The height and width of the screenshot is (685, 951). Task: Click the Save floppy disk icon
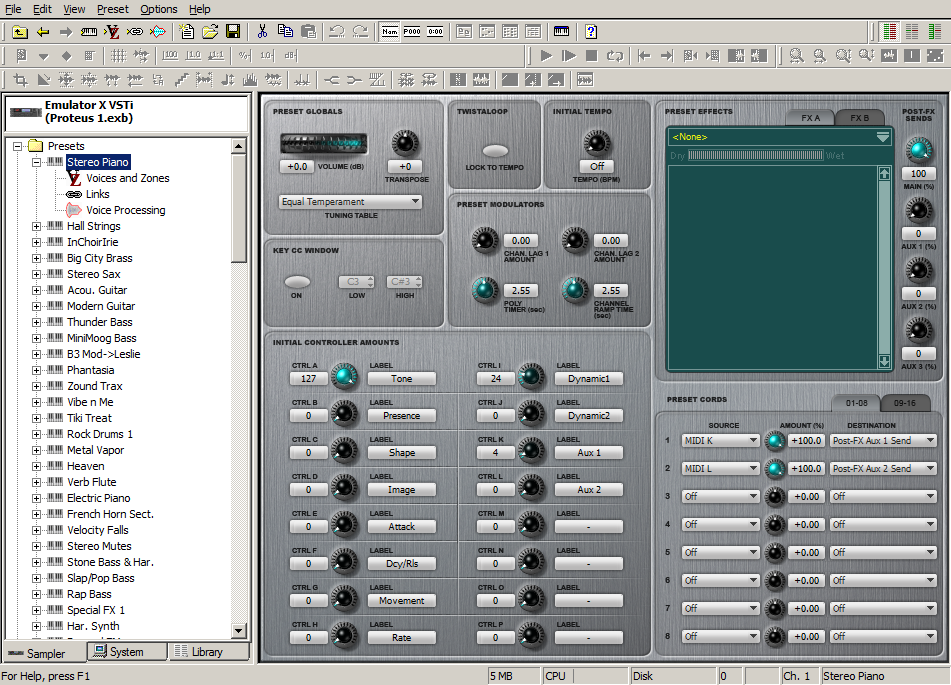(x=233, y=31)
